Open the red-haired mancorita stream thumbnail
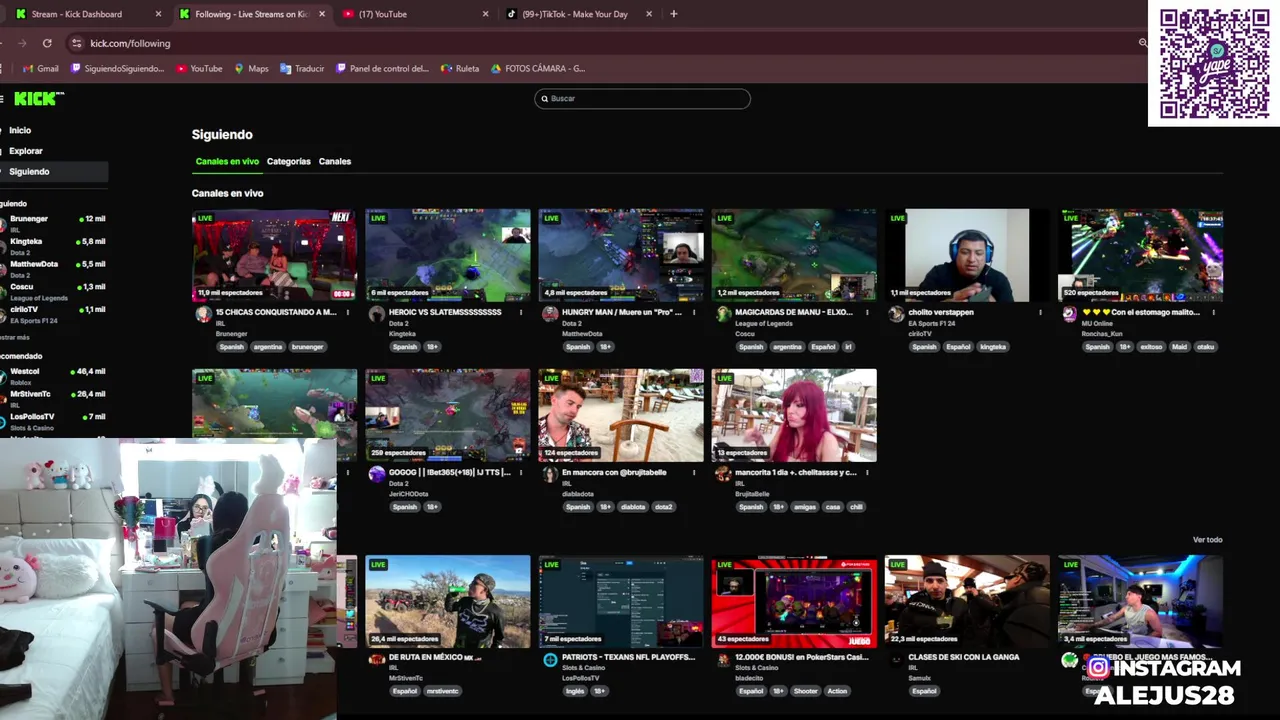1280x720 pixels. point(794,415)
